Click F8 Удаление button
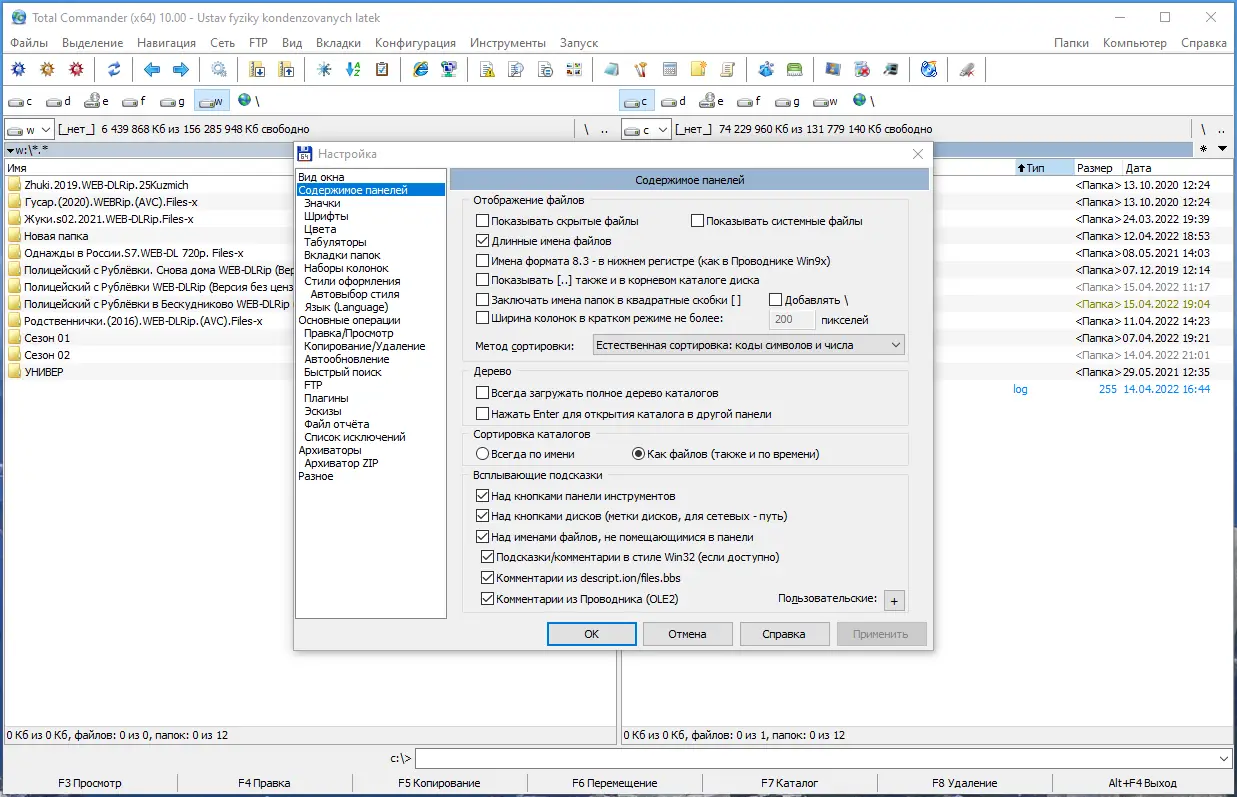The height and width of the screenshot is (797, 1237). [964, 783]
